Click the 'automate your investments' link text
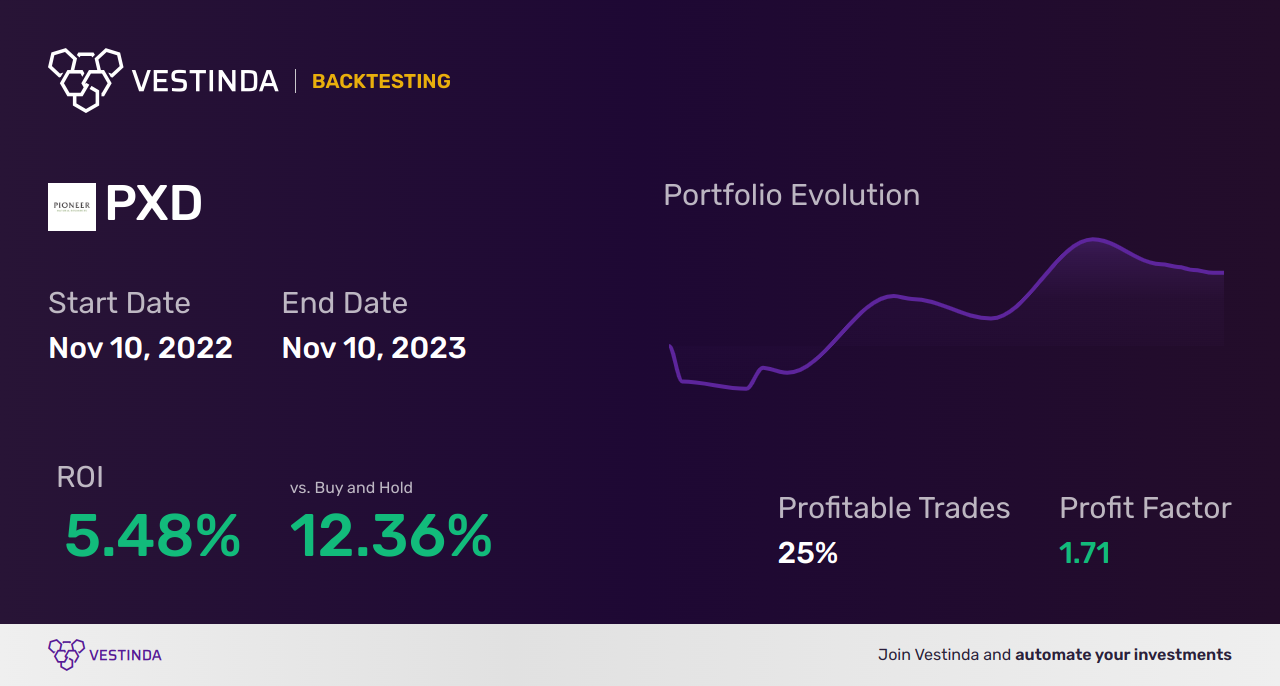 point(1123,655)
